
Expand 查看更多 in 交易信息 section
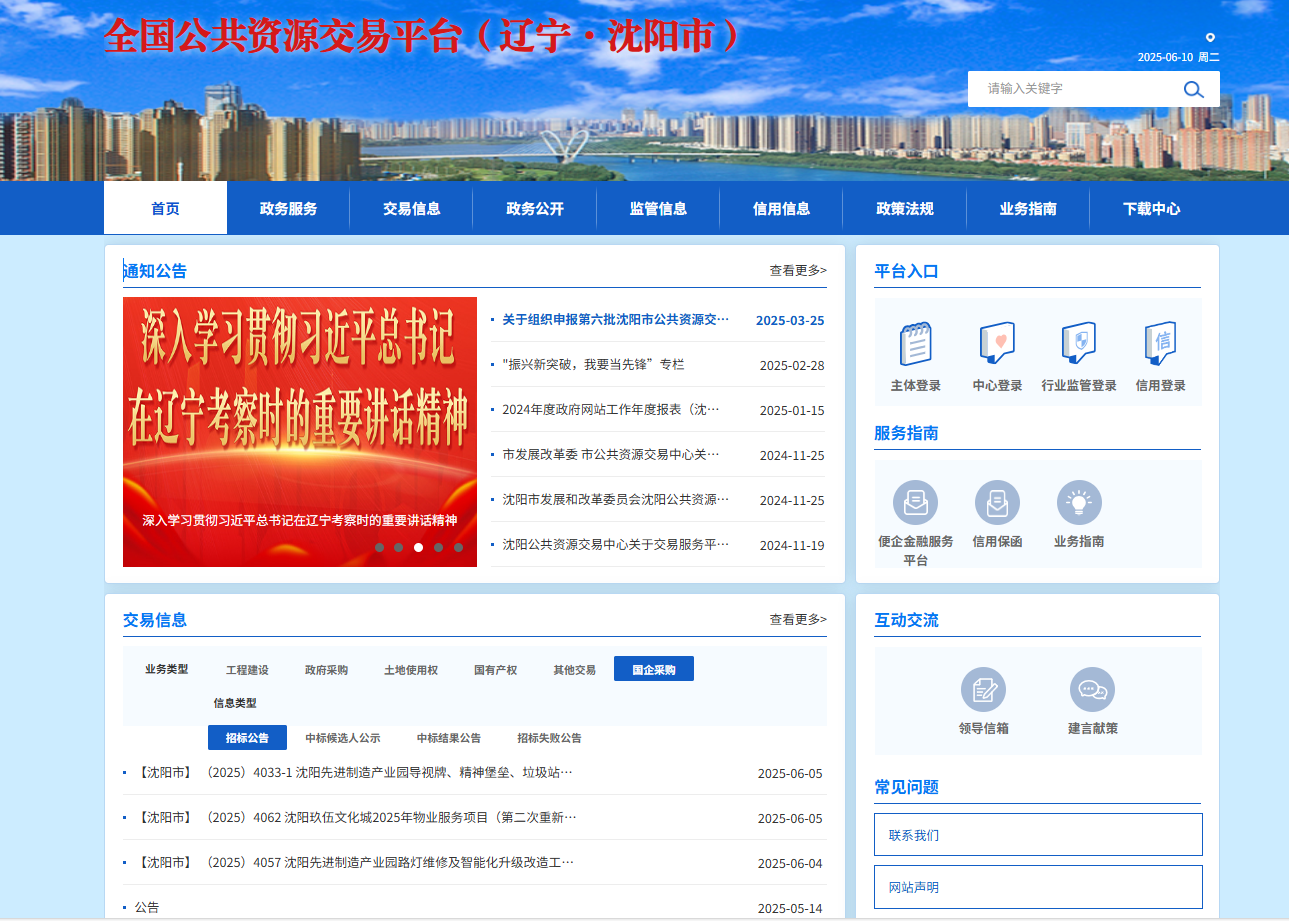click(x=797, y=620)
